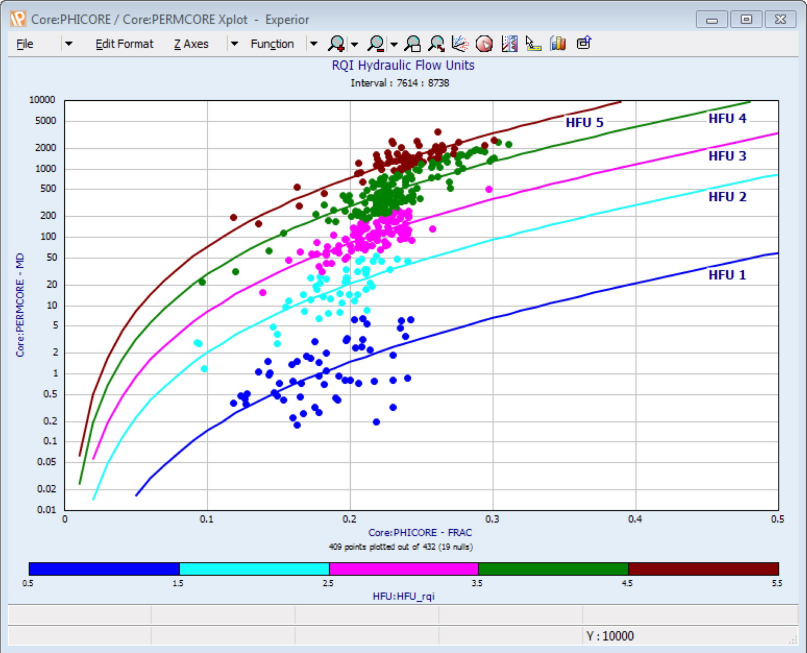807x653 pixels.
Task: Click the window layout icon on toolbar
Action: coord(584,43)
